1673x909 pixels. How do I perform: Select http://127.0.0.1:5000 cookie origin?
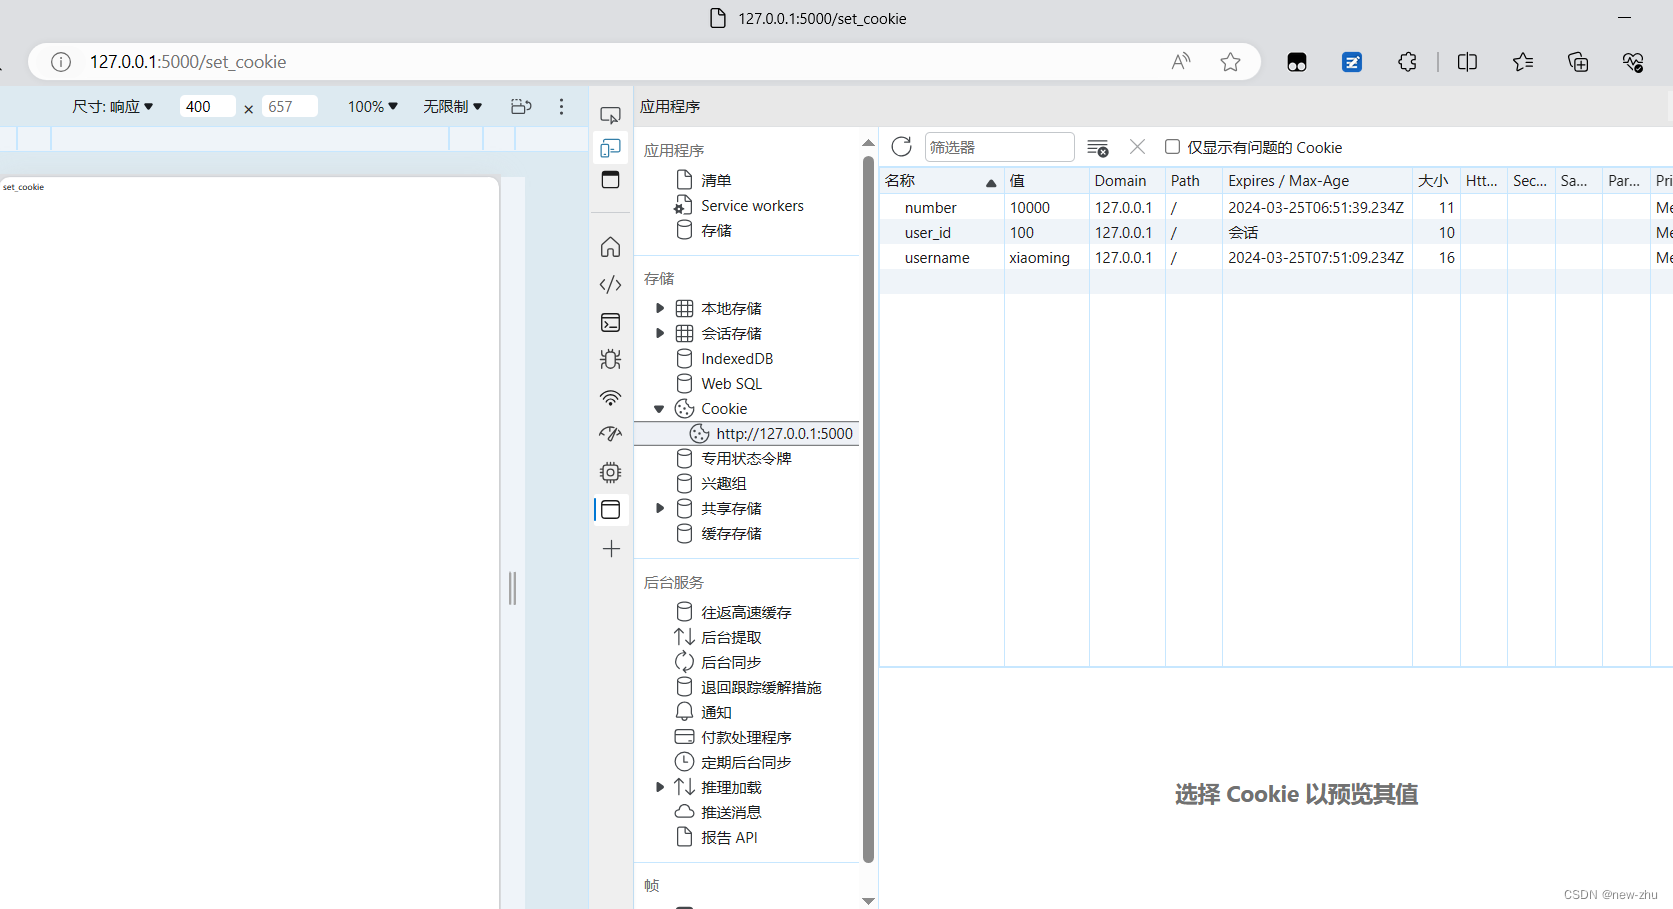click(747, 433)
